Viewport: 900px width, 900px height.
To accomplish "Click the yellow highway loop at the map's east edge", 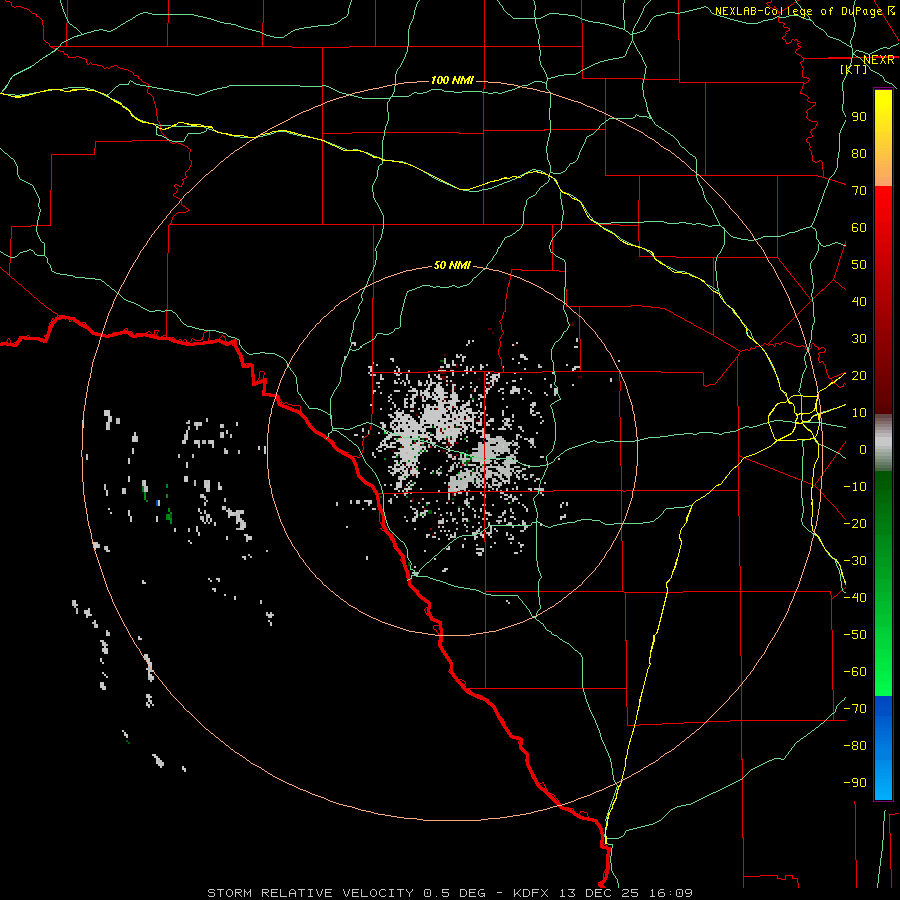I will (x=795, y=418).
